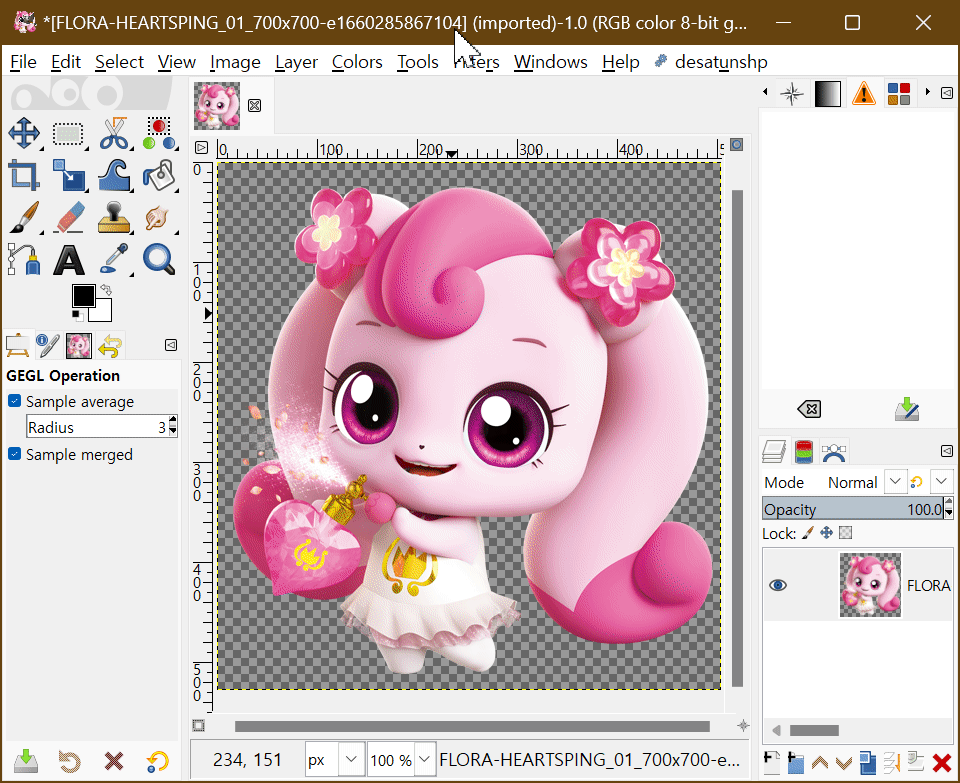
Task: Open the layers dock tab menu
Action: point(947,451)
